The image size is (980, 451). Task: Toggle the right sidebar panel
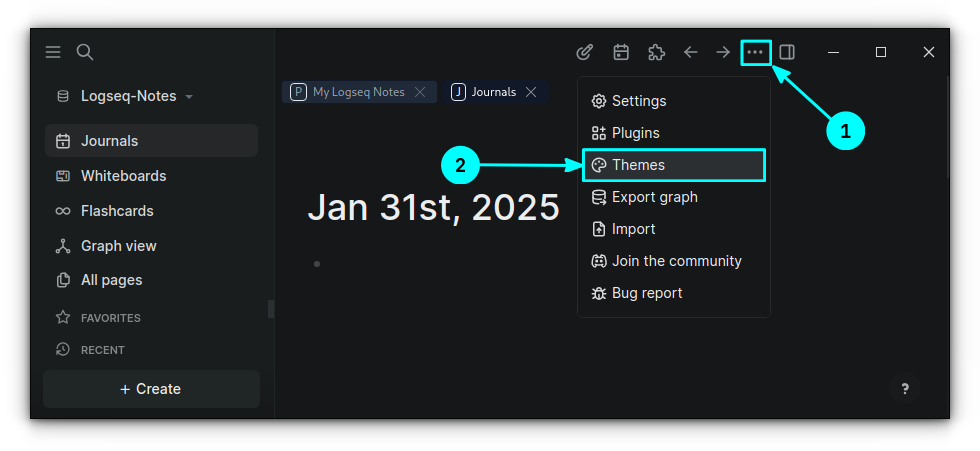pyautogui.click(x=787, y=52)
